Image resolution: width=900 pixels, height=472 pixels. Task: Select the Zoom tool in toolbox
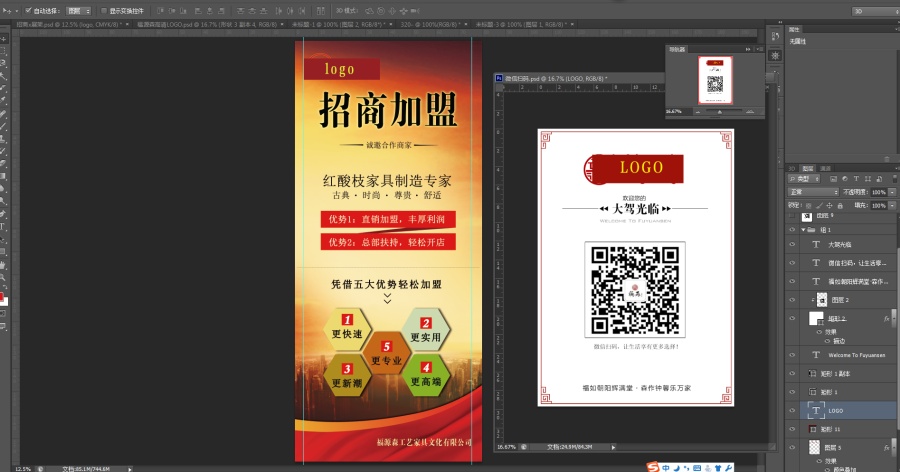[x=3, y=277]
